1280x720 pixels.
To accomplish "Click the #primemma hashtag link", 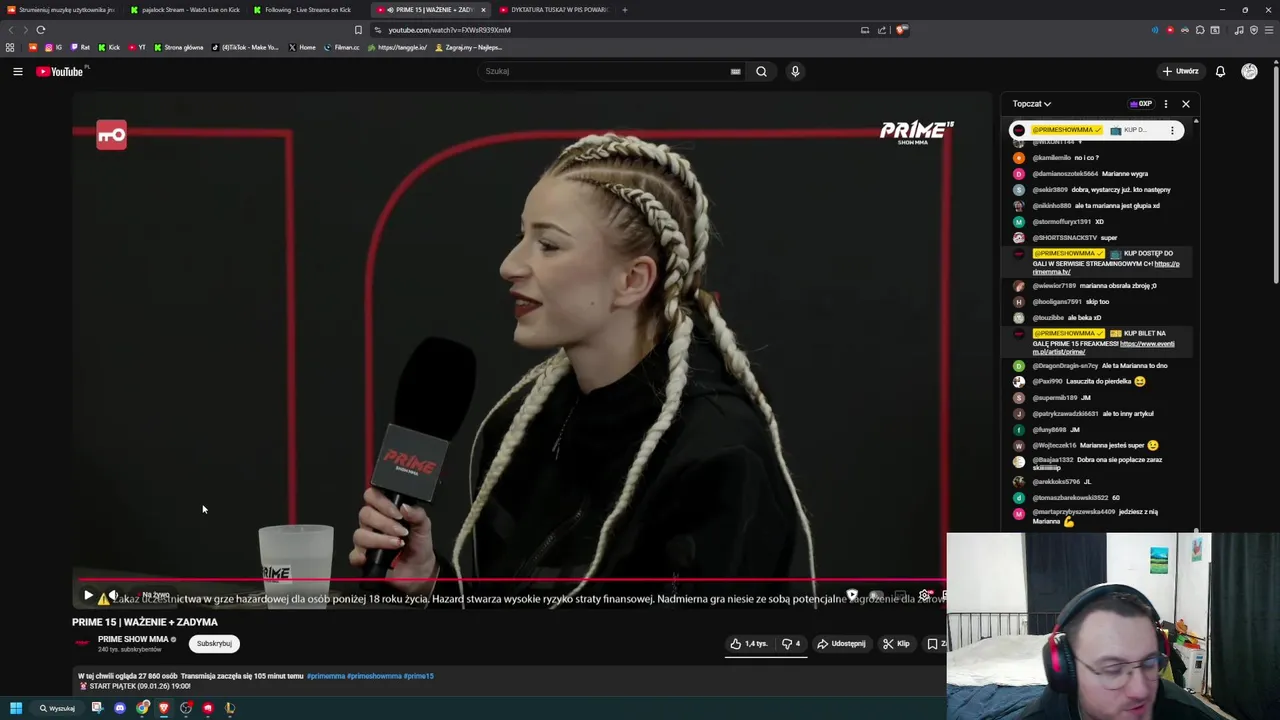I will click(x=325, y=676).
